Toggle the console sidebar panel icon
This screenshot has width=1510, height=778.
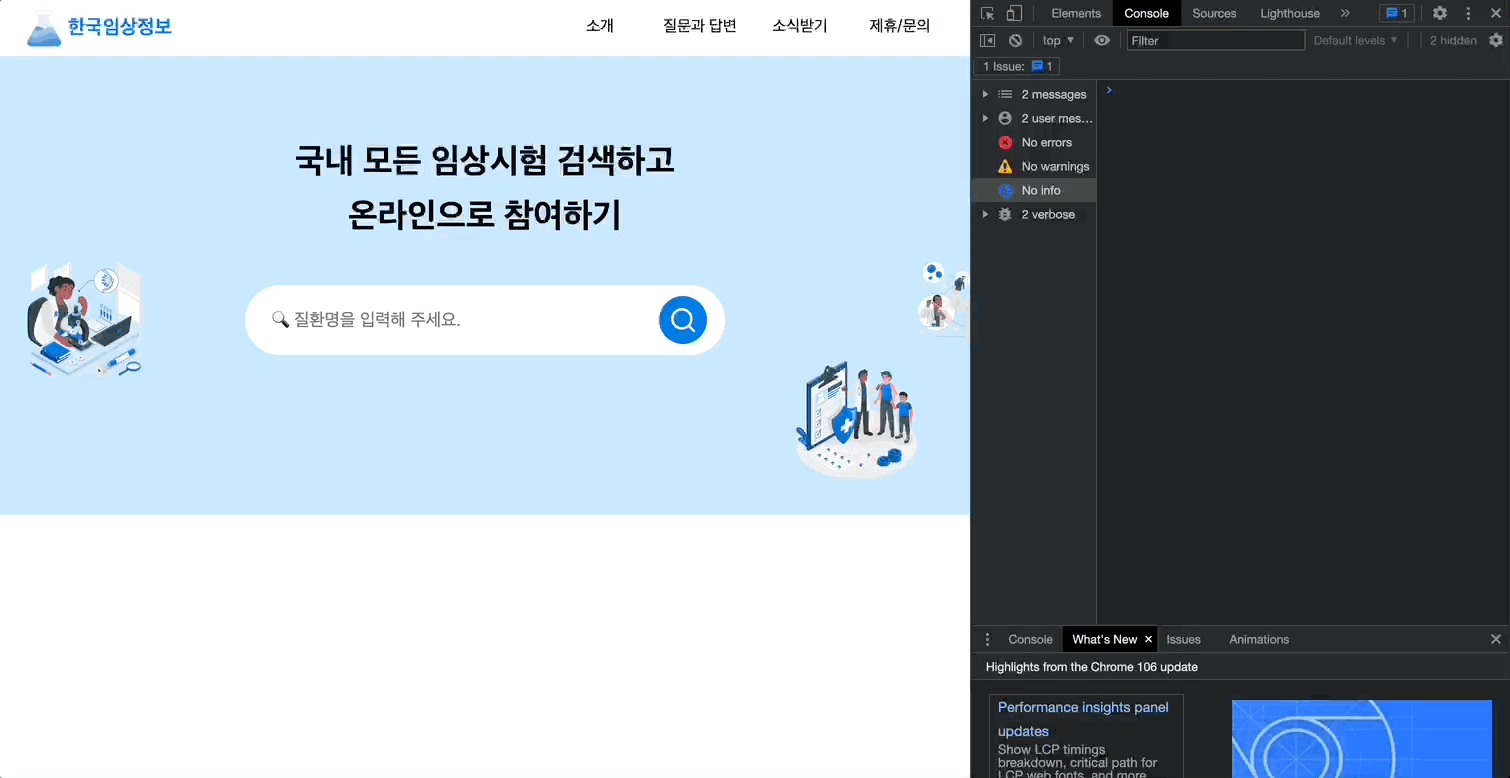987,40
